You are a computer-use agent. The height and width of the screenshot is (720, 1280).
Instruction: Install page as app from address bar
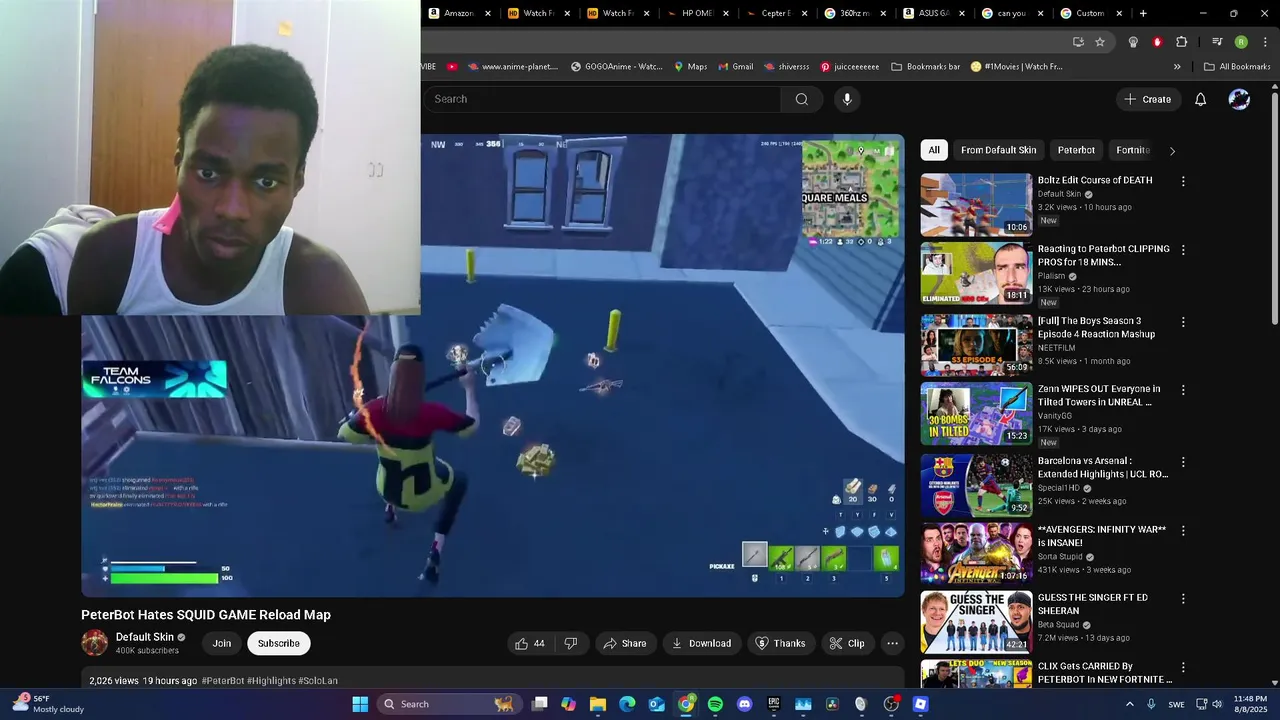(x=1078, y=42)
